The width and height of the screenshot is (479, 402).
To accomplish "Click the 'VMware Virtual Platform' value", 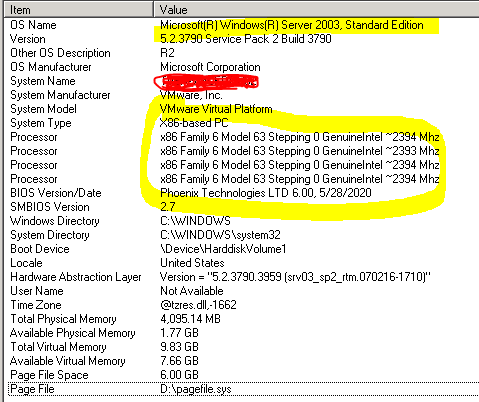I will click(x=216, y=109).
